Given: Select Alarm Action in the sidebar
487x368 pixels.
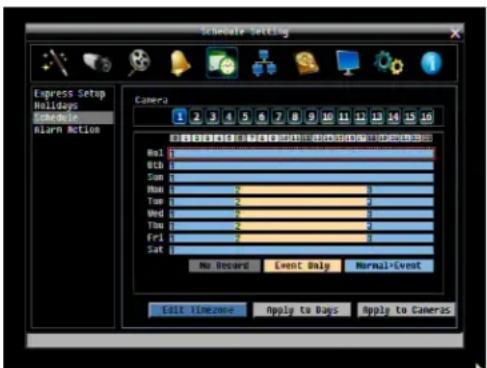Looking at the screenshot, I should (67, 129).
